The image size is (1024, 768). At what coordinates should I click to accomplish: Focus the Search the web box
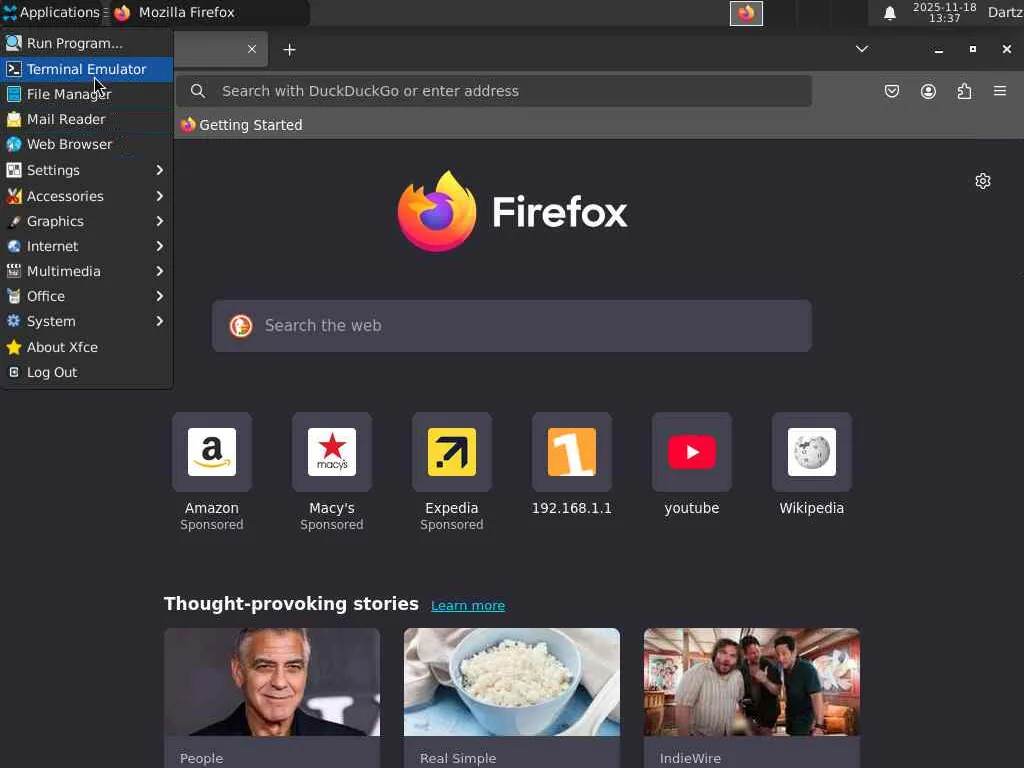[511, 325]
